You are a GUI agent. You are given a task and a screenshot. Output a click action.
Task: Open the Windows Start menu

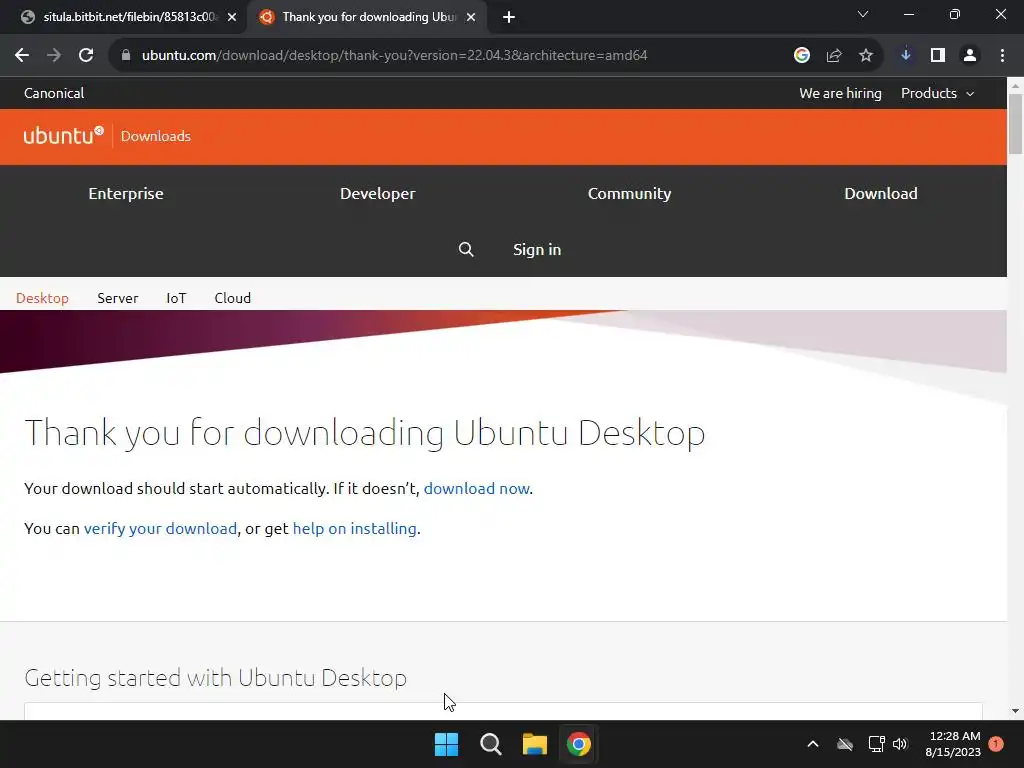click(447, 744)
